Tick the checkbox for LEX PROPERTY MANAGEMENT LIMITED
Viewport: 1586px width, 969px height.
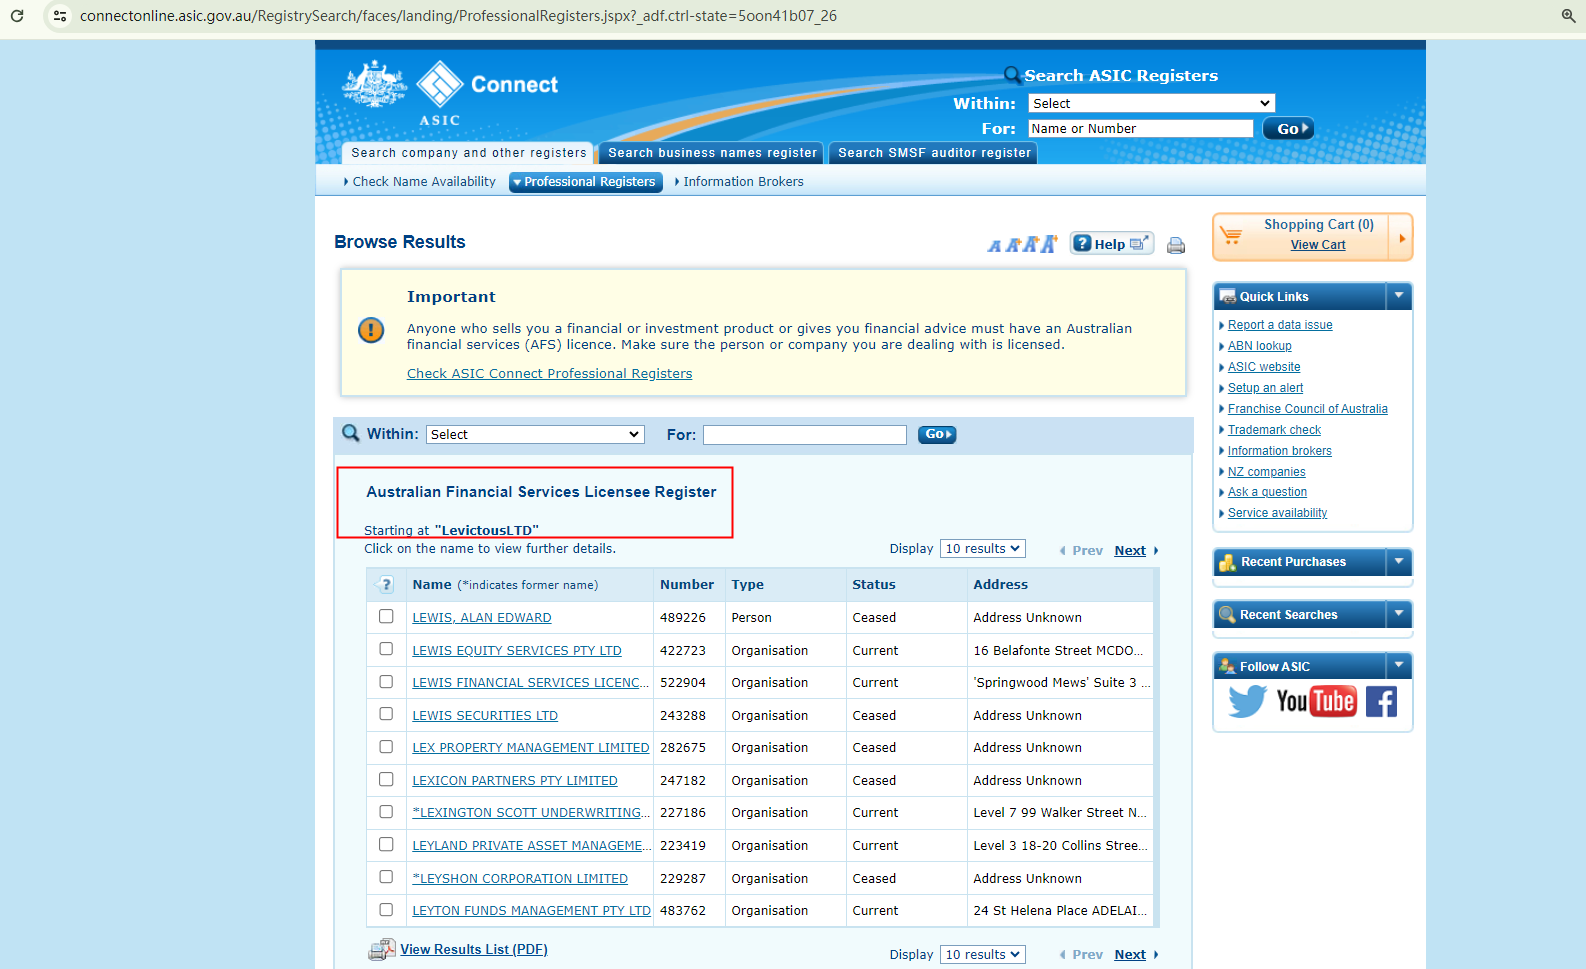pos(386,747)
